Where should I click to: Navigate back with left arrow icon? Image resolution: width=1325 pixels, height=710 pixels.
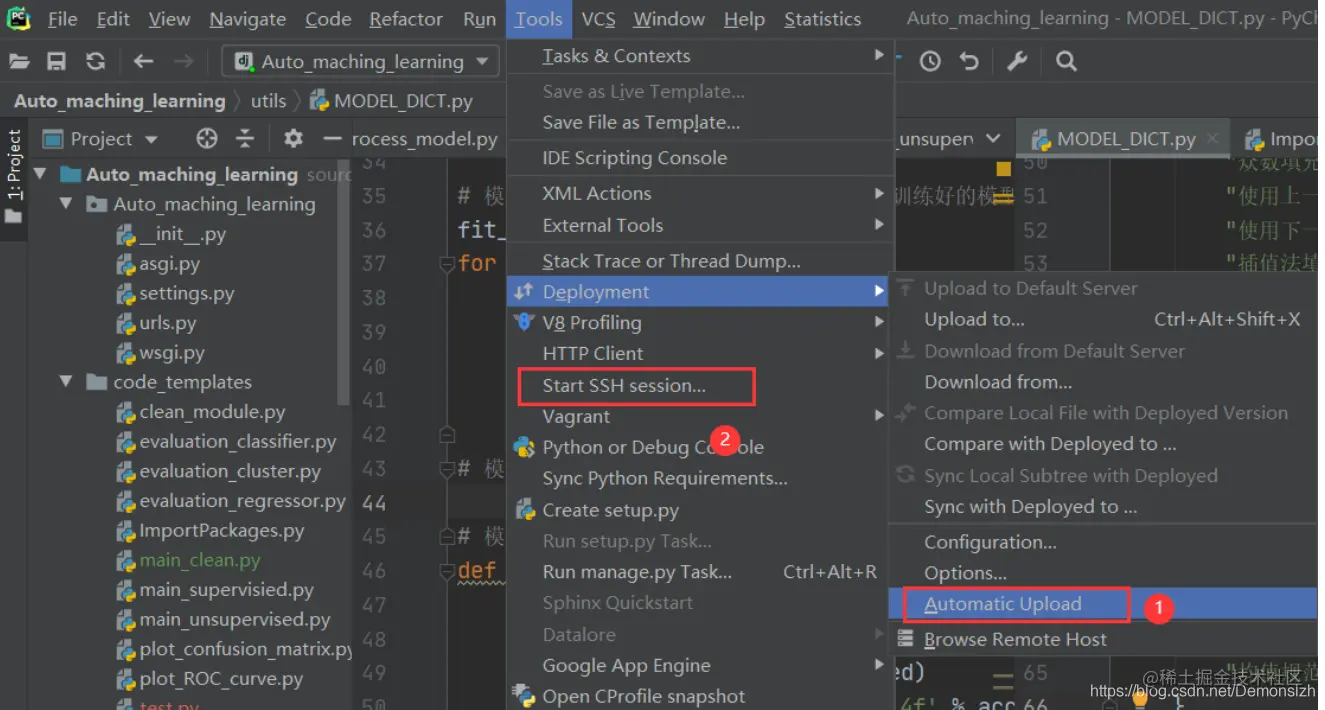143,62
